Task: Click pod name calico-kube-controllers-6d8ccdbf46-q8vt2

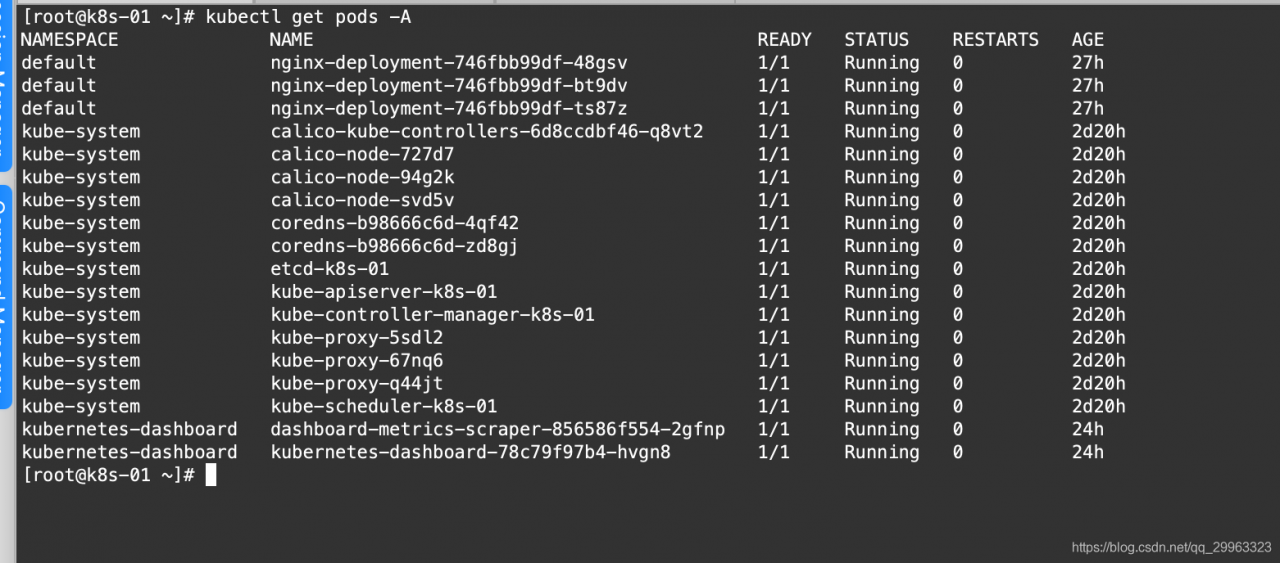Action: pyautogui.click(x=487, y=132)
